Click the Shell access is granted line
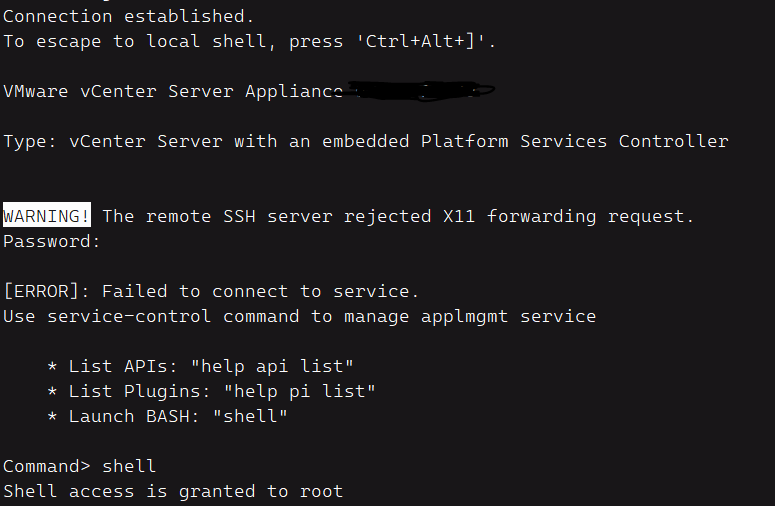The height and width of the screenshot is (506, 775). 172,491
